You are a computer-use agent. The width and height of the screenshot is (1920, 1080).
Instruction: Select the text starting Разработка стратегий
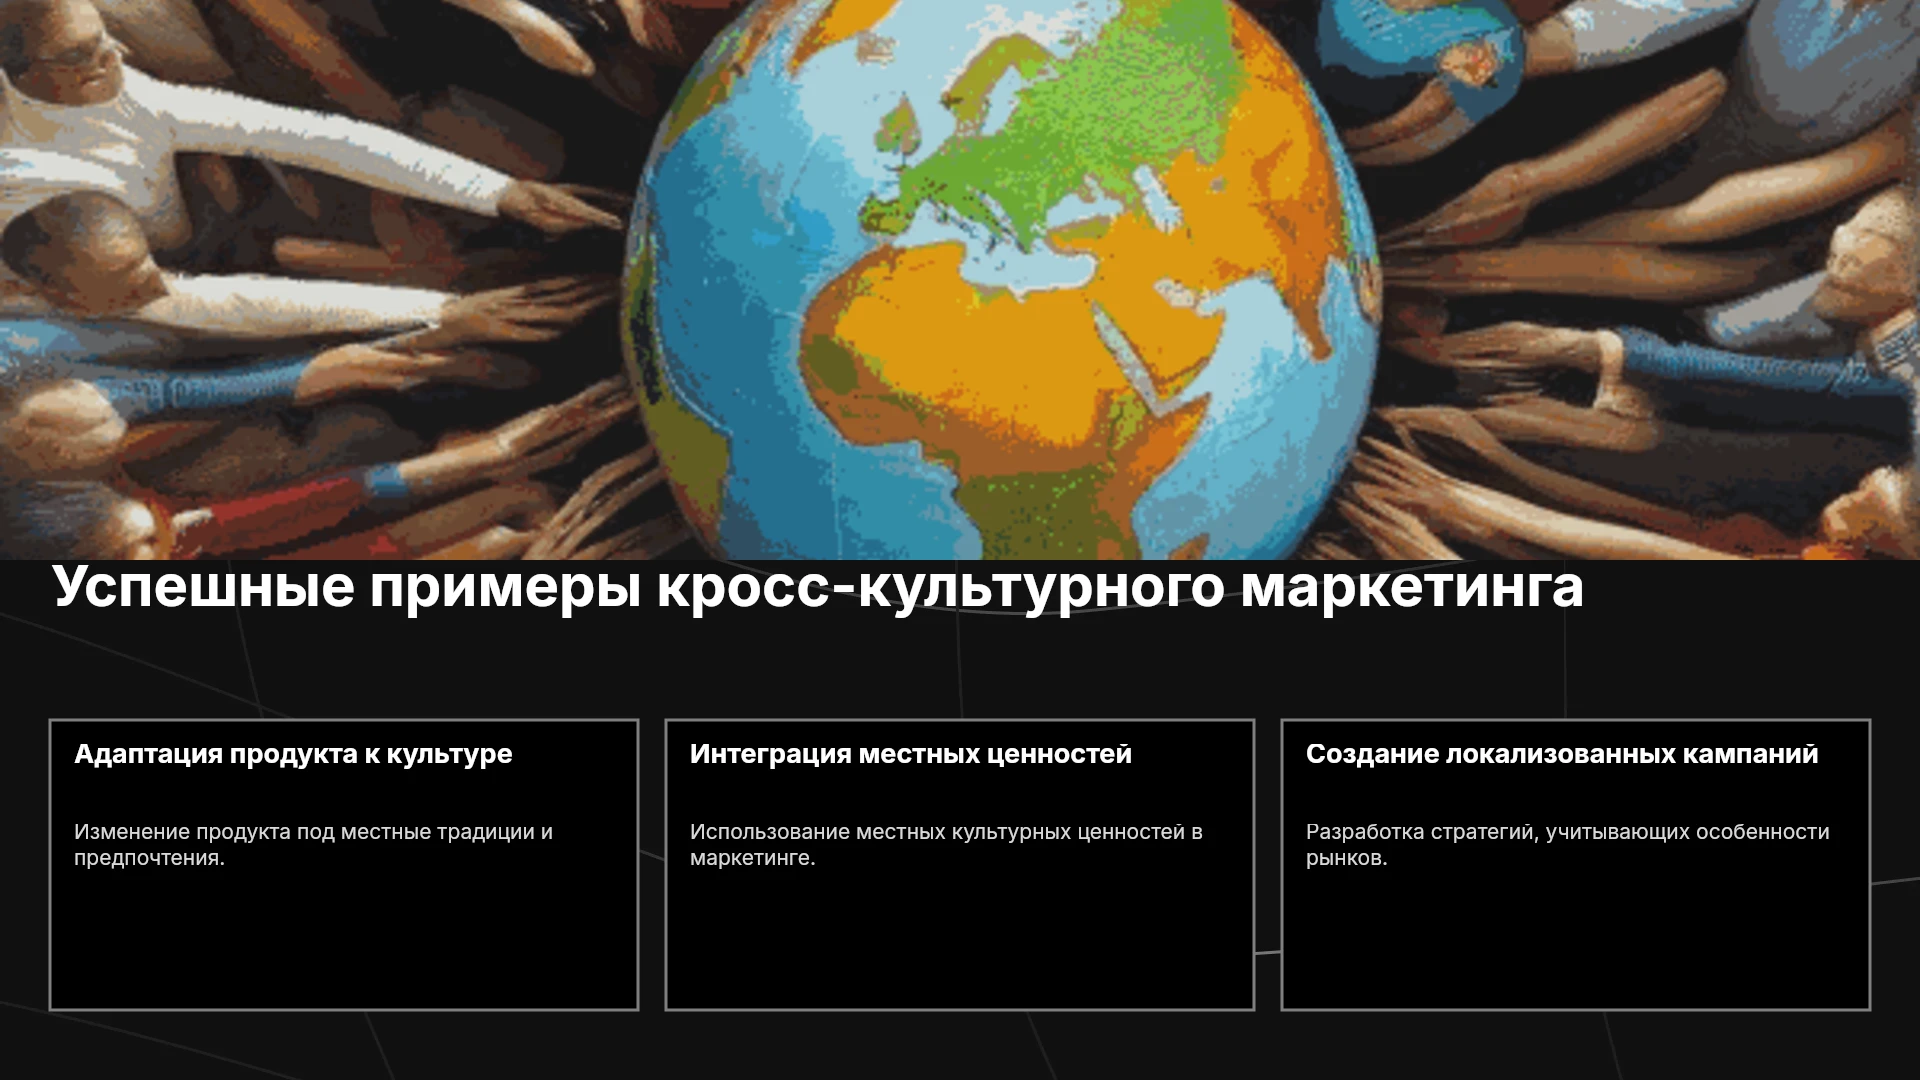point(1567,845)
